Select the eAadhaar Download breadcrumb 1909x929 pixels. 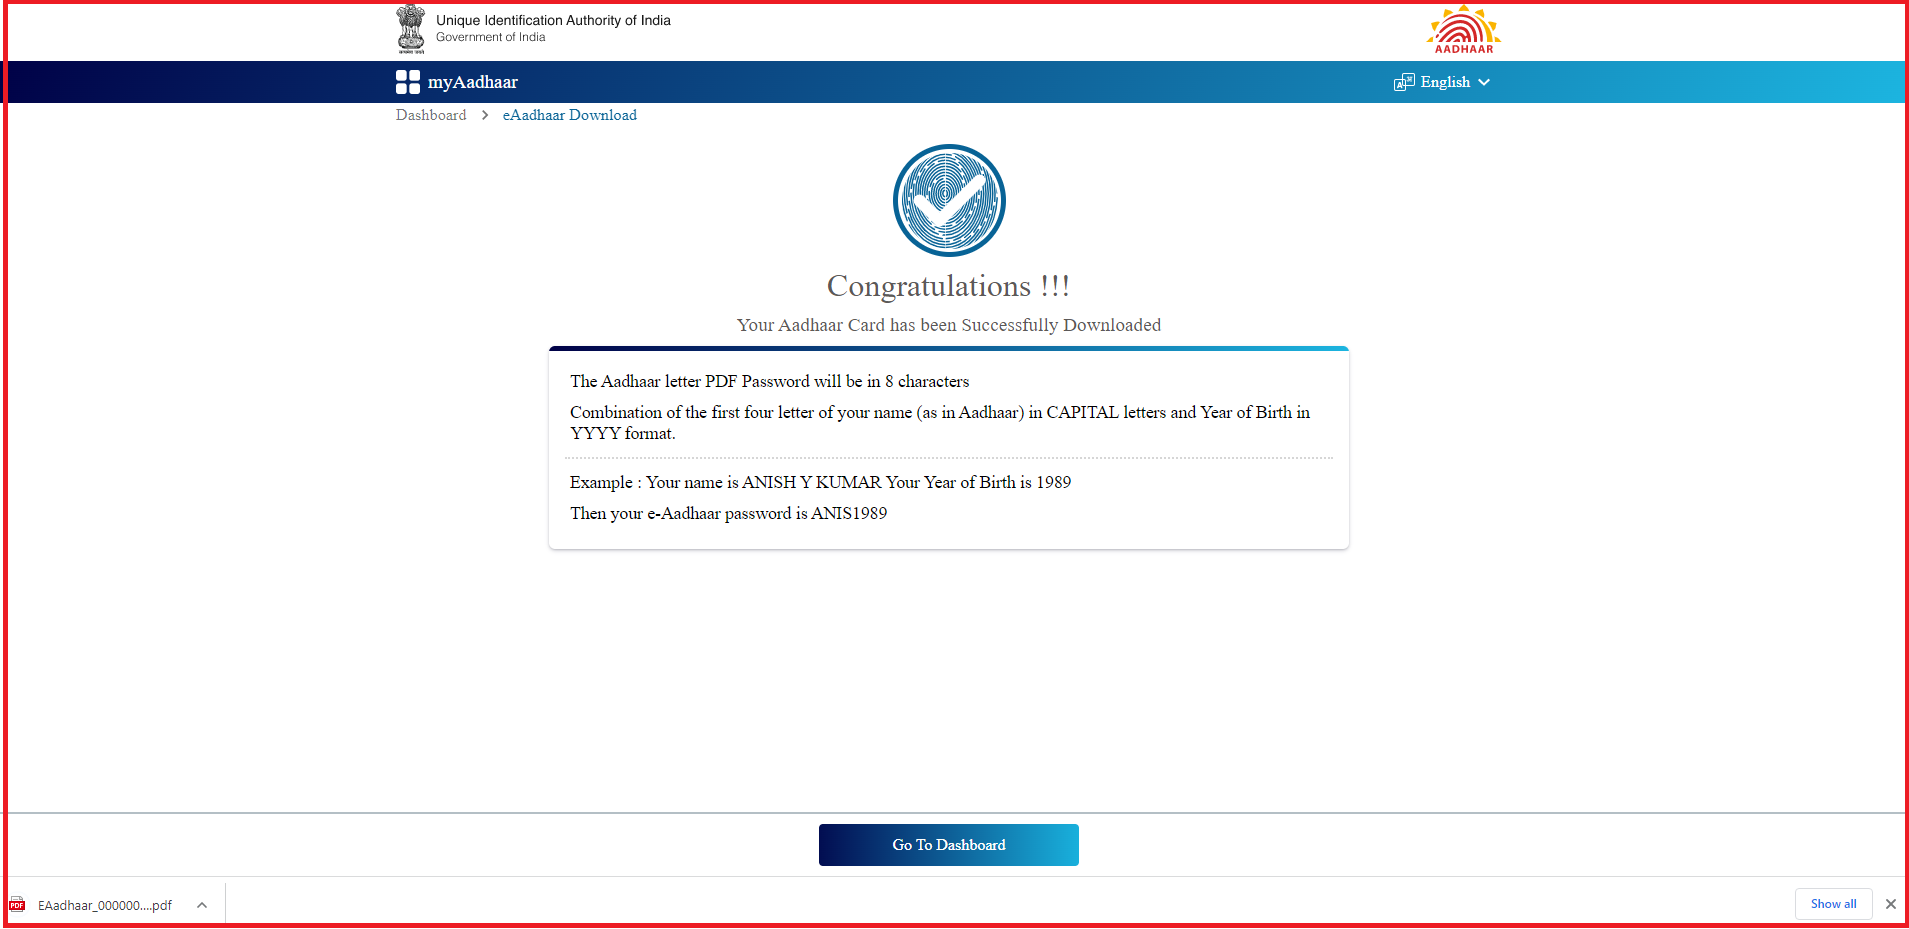click(x=569, y=116)
